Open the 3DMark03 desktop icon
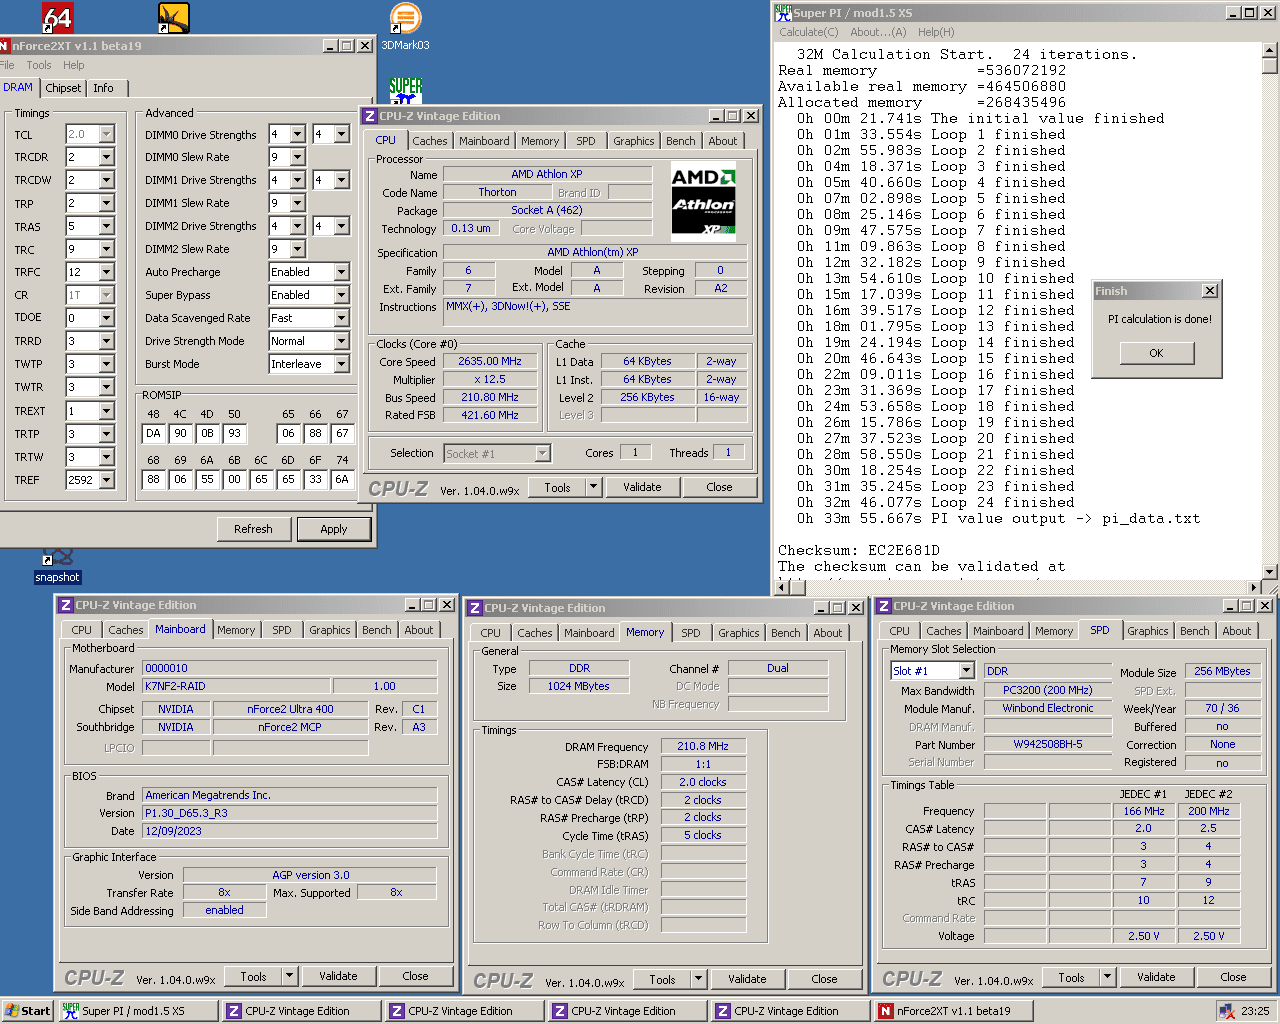Image resolution: width=1280 pixels, height=1024 pixels. tap(405, 26)
